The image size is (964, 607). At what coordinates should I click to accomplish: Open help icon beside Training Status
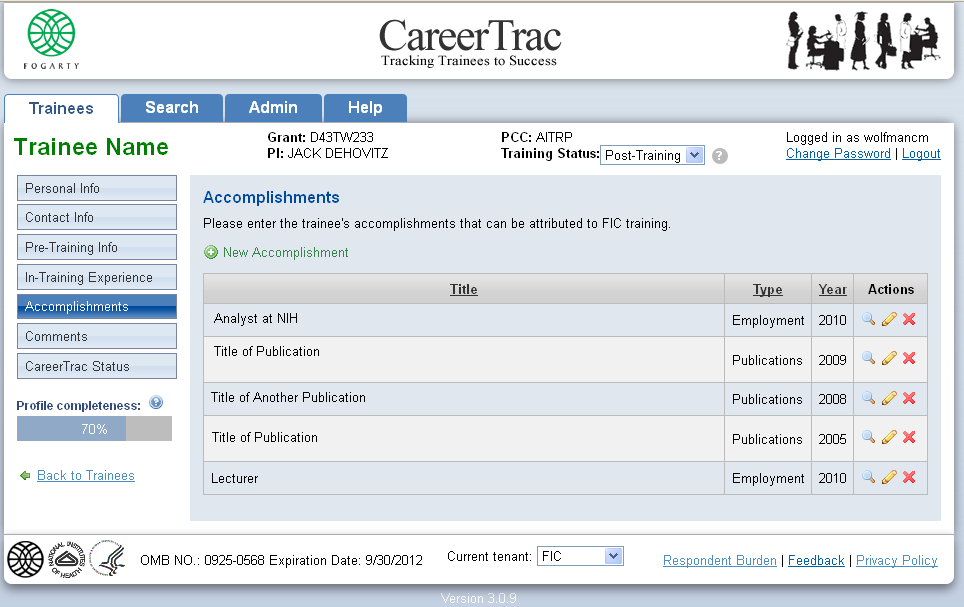coord(720,156)
